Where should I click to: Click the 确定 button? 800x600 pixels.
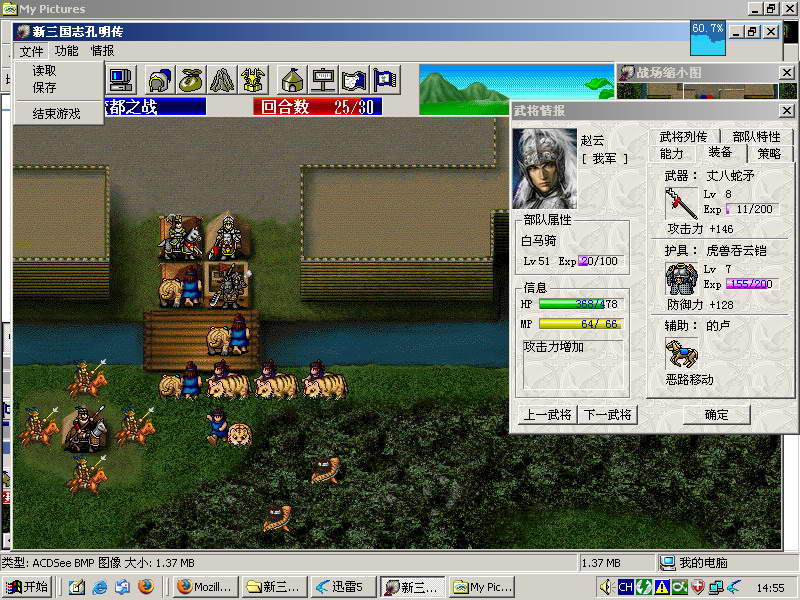tap(716, 415)
